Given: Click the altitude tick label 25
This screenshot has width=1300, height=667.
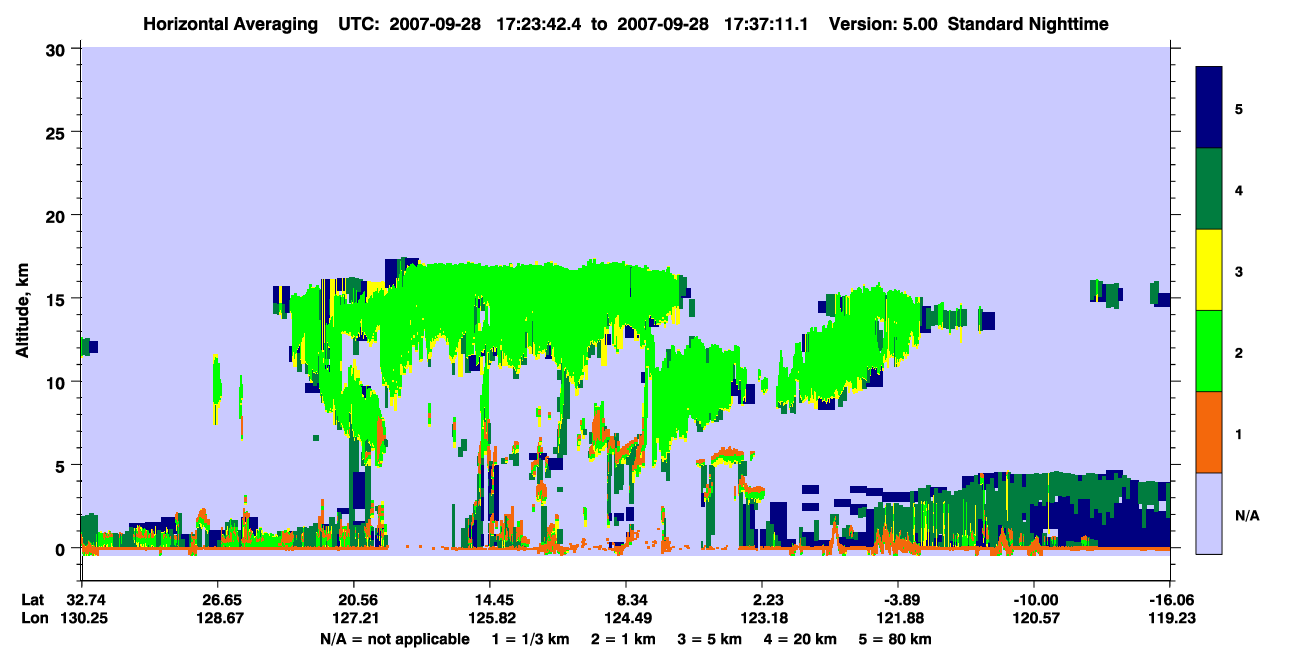Looking at the screenshot, I should (56, 132).
